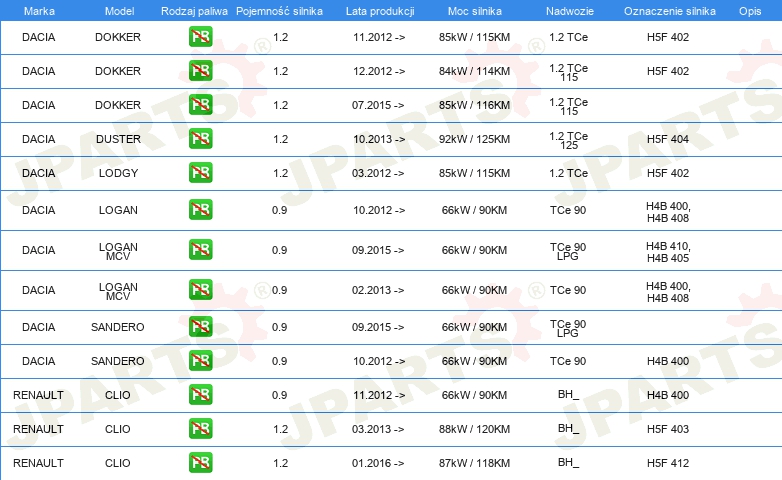Select the Oznaczenie silnika column header
The width and height of the screenshot is (782, 480).
[x=670, y=11]
